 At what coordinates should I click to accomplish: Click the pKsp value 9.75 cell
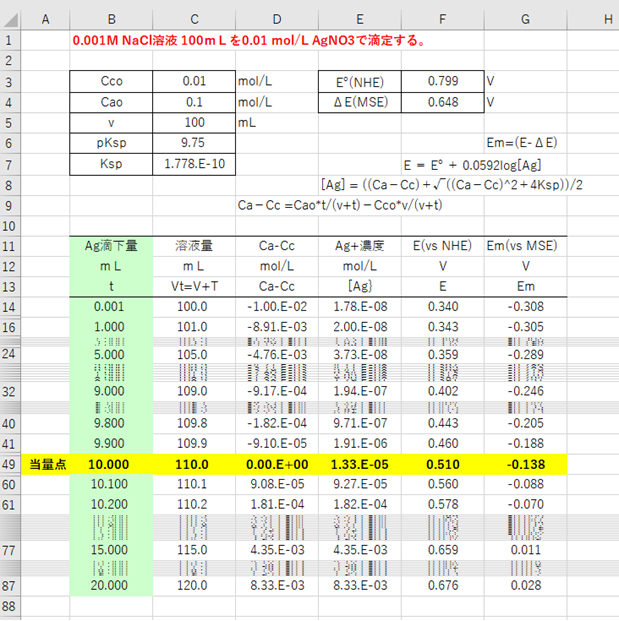(194, 143)
